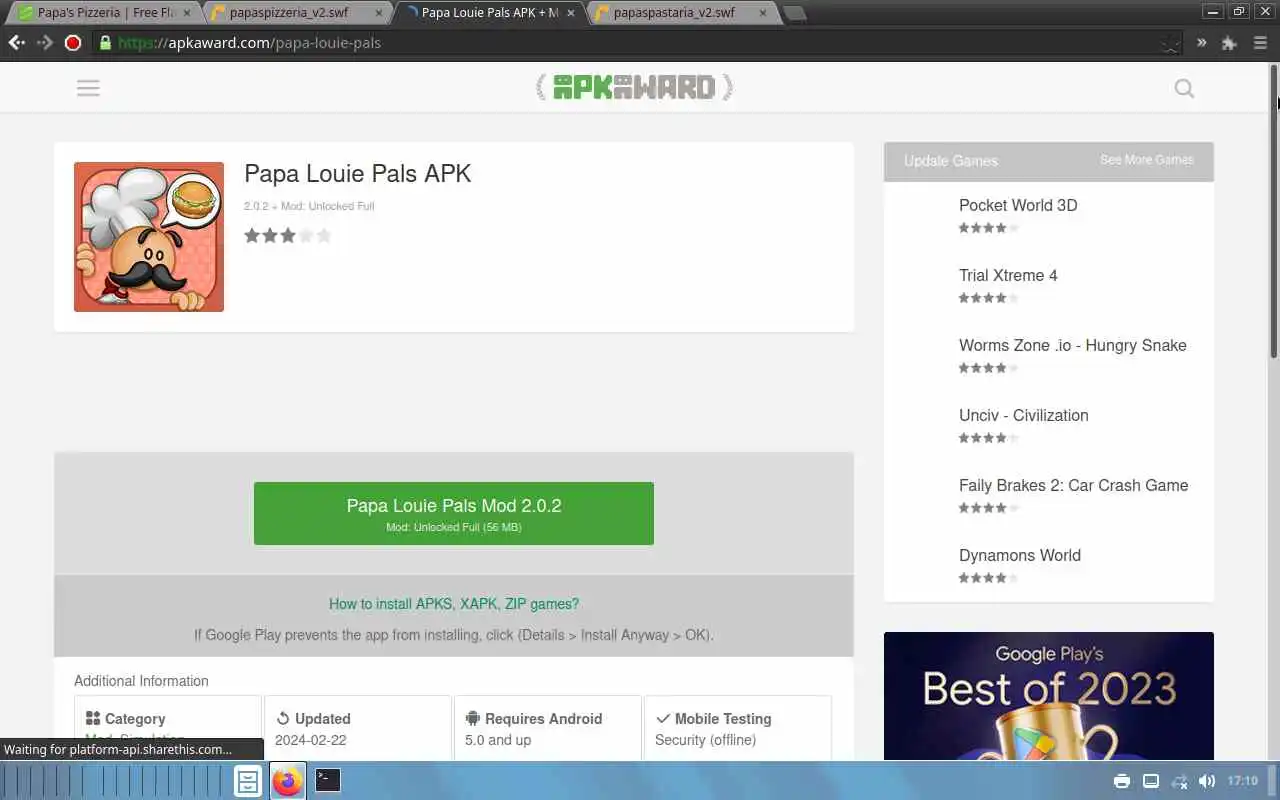Go back with the browser back arrow

pyautogui.click(x=16, y=43)
